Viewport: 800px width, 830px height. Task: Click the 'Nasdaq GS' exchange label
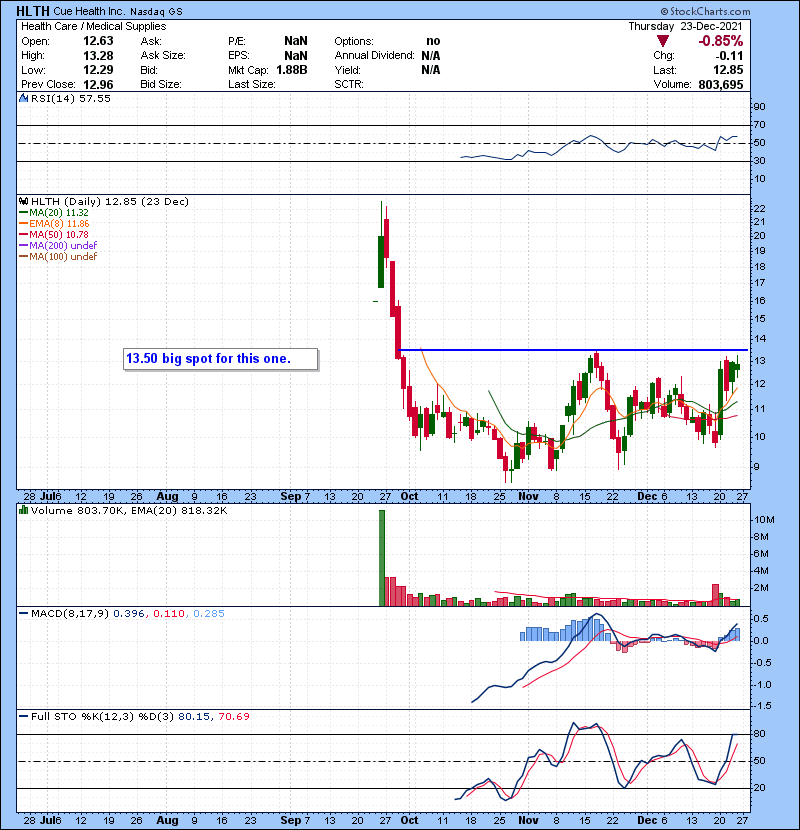156,12
